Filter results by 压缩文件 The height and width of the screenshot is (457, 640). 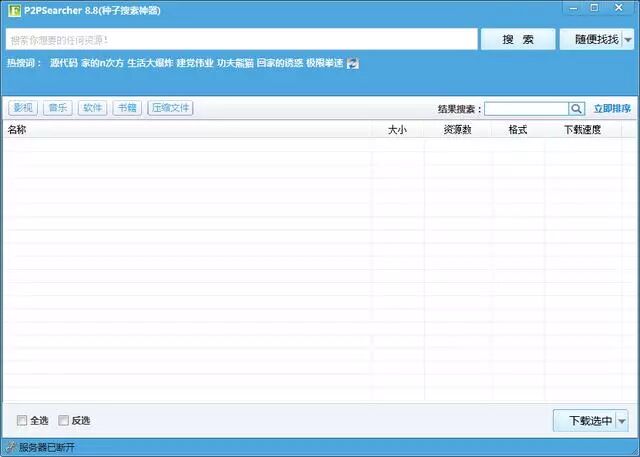170,108
